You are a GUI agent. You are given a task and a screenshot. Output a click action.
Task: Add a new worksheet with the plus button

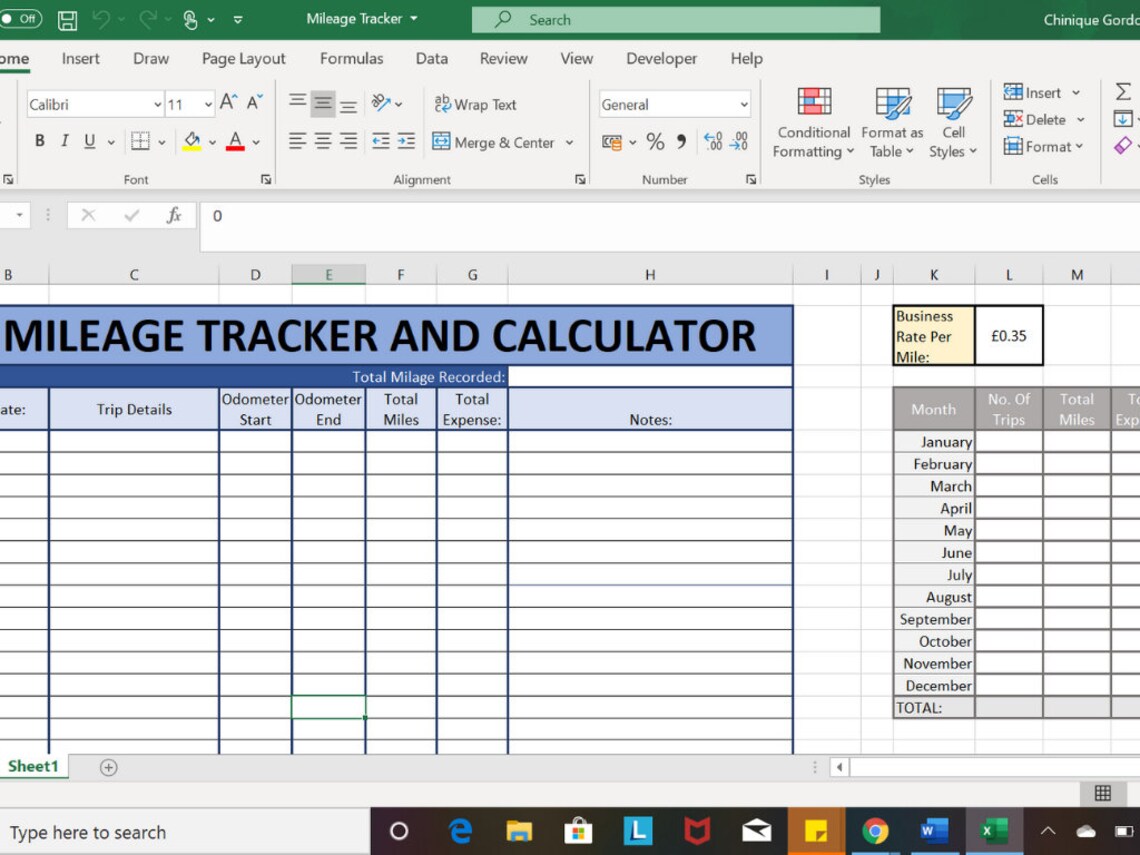click(x=108, y=767)
